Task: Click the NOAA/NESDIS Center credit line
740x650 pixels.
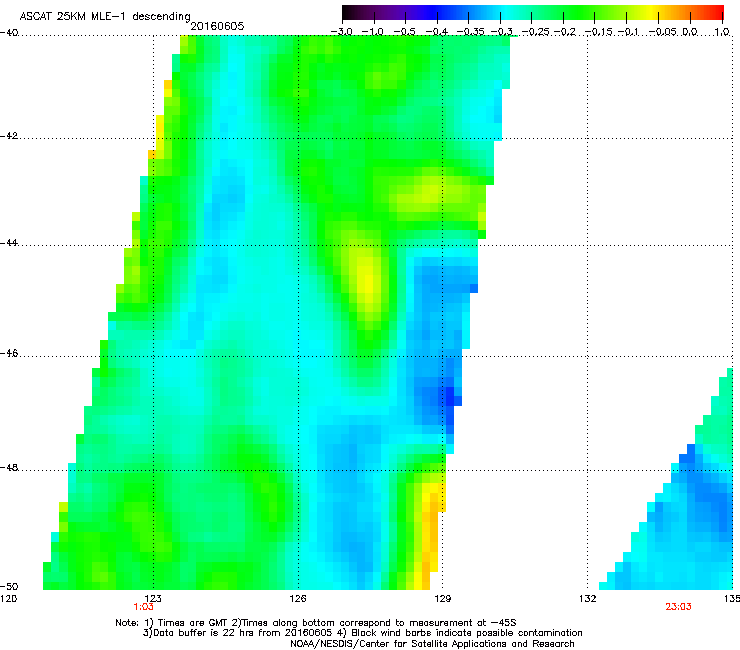Action: [x=432, y=644]
